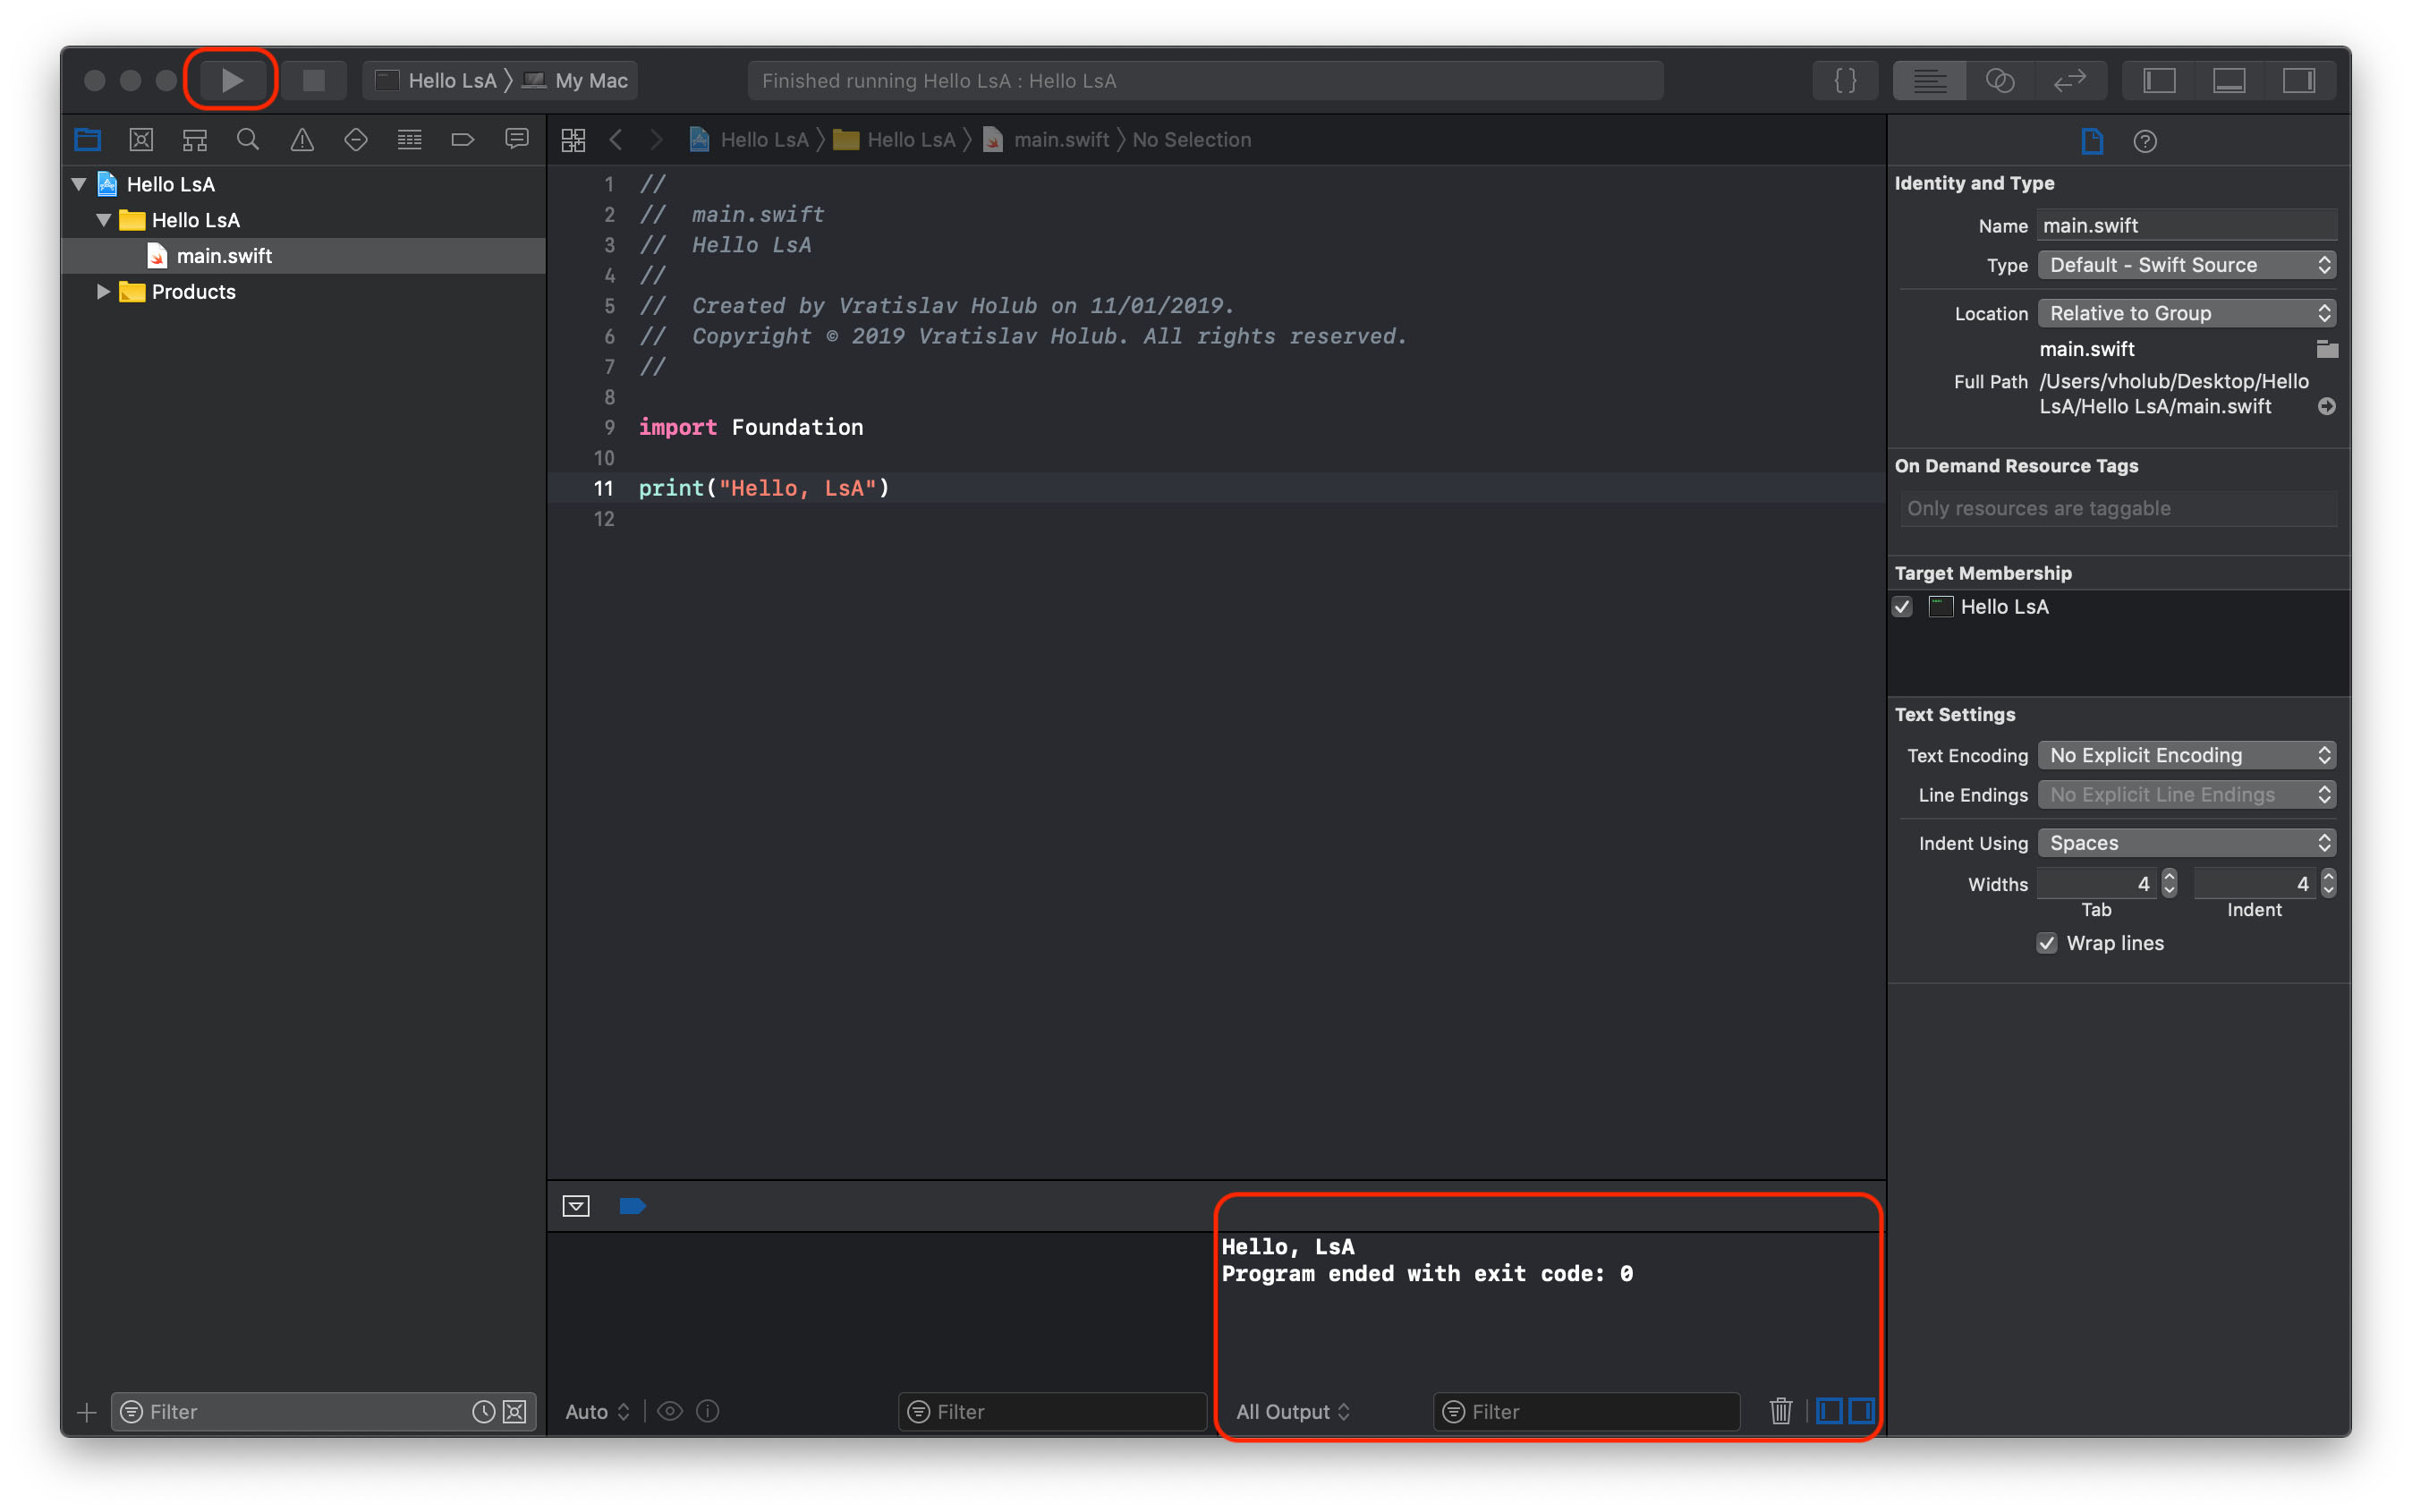Image resolution: width=2412 pixels, height=1512 pixels.
Task: Open the Type dropdown Default - Swift Source
Action: pyautogui.click(x=2187, y=265)
